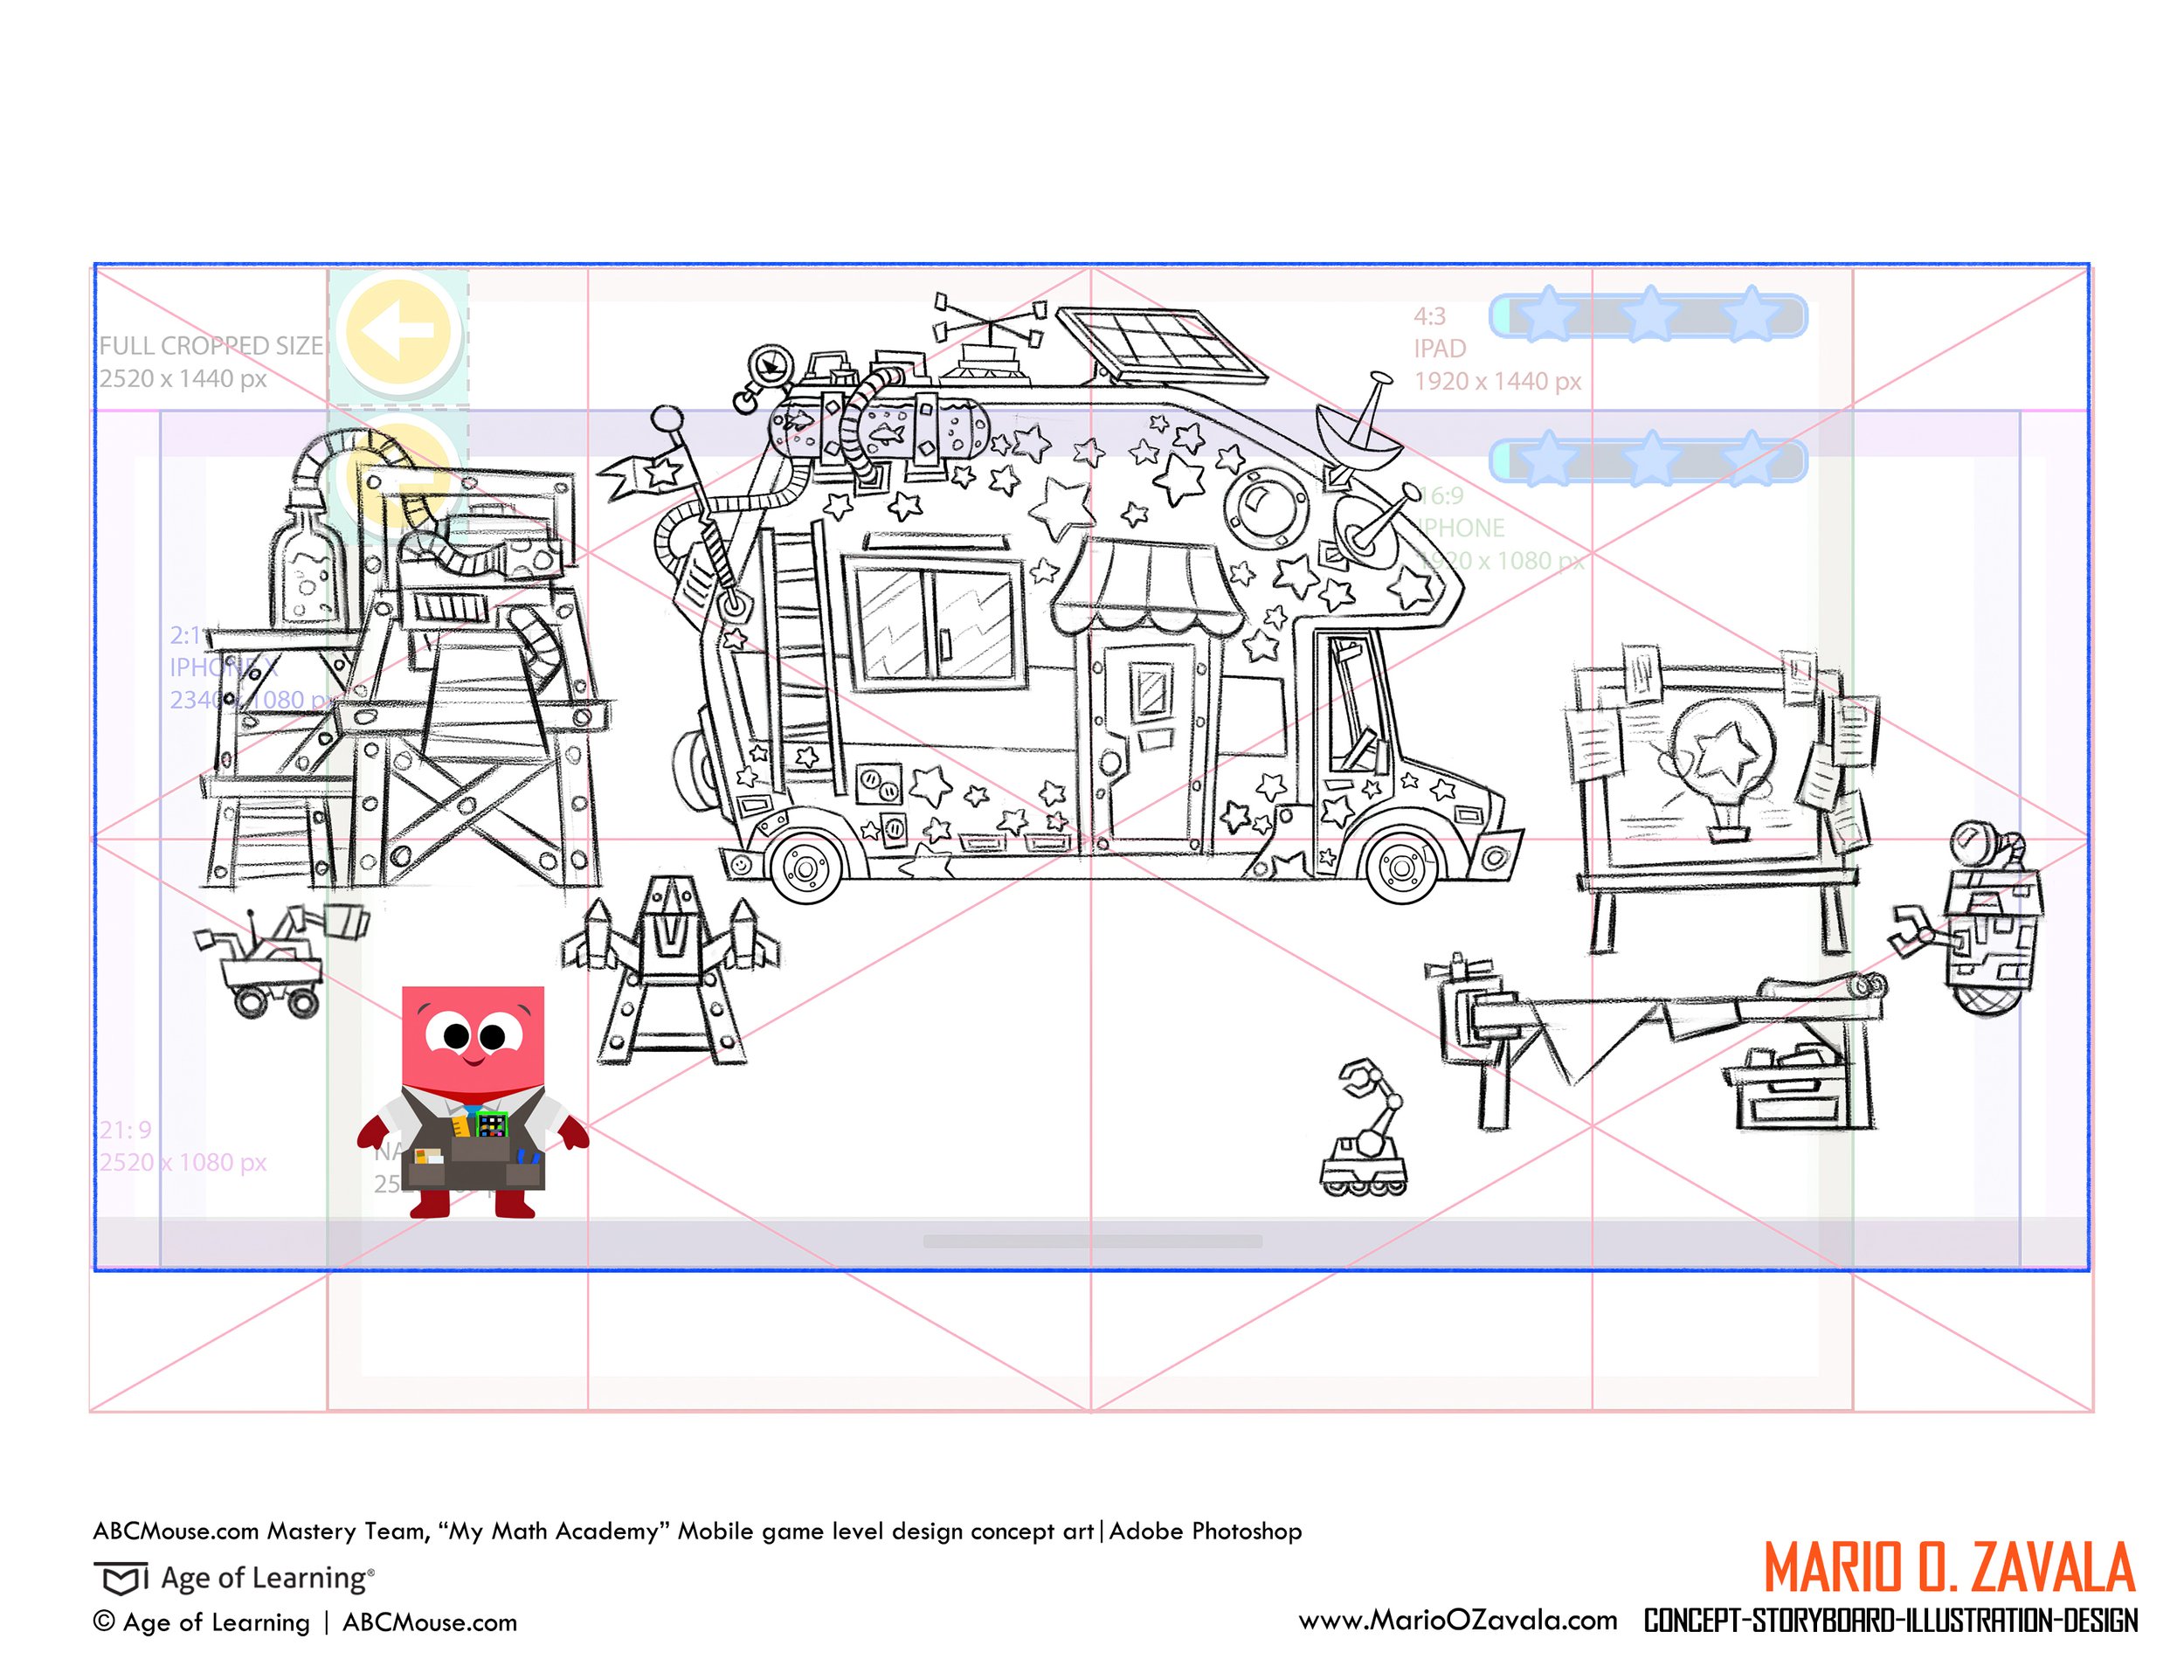Click the van's large sliding side window

pos(935,625)
